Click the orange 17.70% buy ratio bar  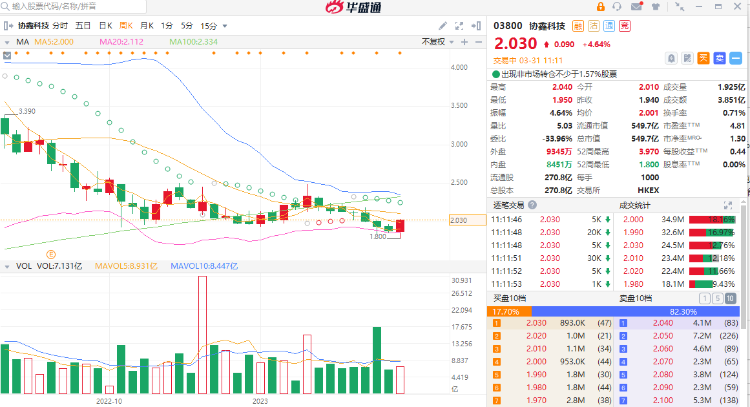(x=509, y=312)
